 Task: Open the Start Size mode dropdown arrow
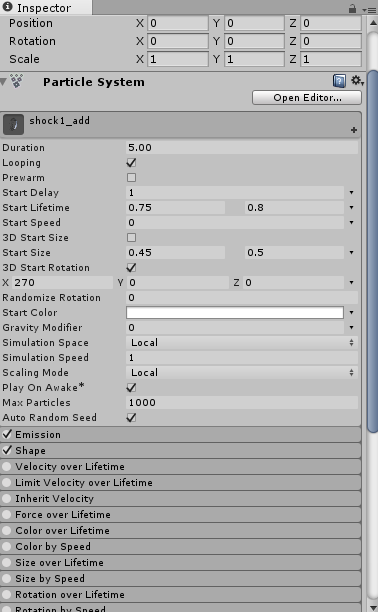pyautogui.click(x=351, y=253)
